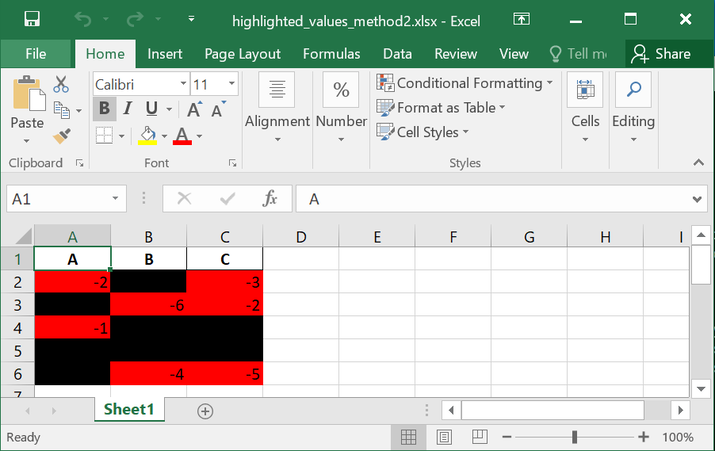Click the Share button
This screenshot has height=451, width=715.
(663, 54)
